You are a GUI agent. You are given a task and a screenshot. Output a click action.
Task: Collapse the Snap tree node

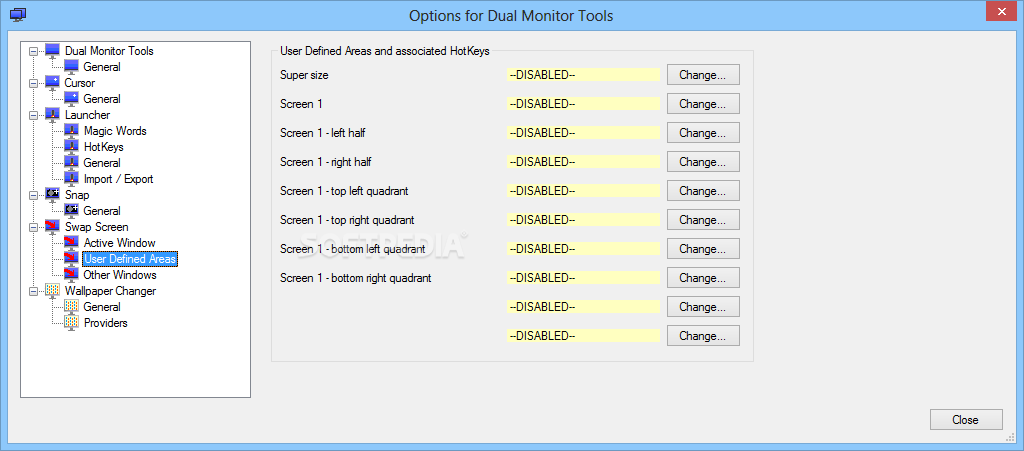[33, 194]
